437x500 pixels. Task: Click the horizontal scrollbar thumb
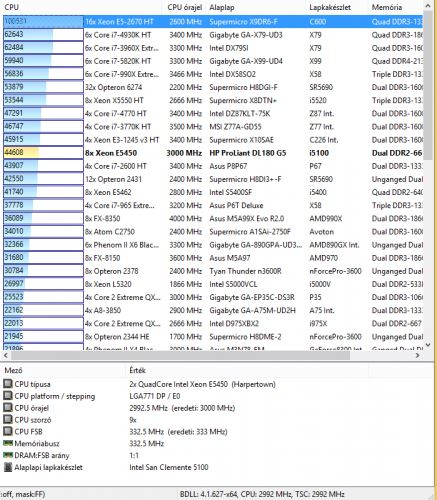pos(180,355)
